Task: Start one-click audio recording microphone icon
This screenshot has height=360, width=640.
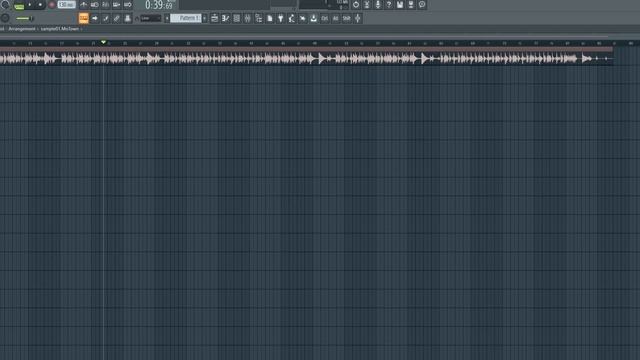Action: coord(378,5)
